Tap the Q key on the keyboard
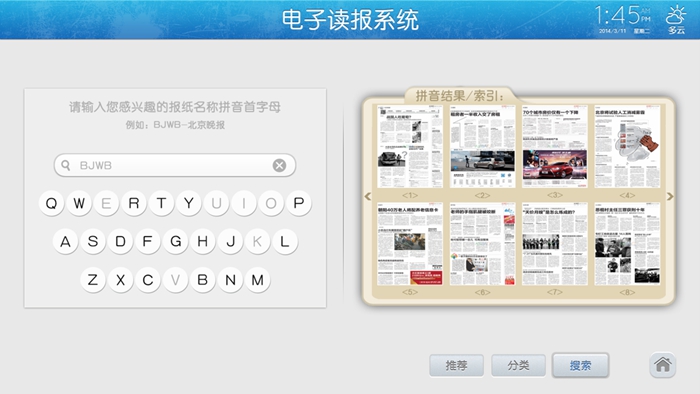 coord(51,203)
